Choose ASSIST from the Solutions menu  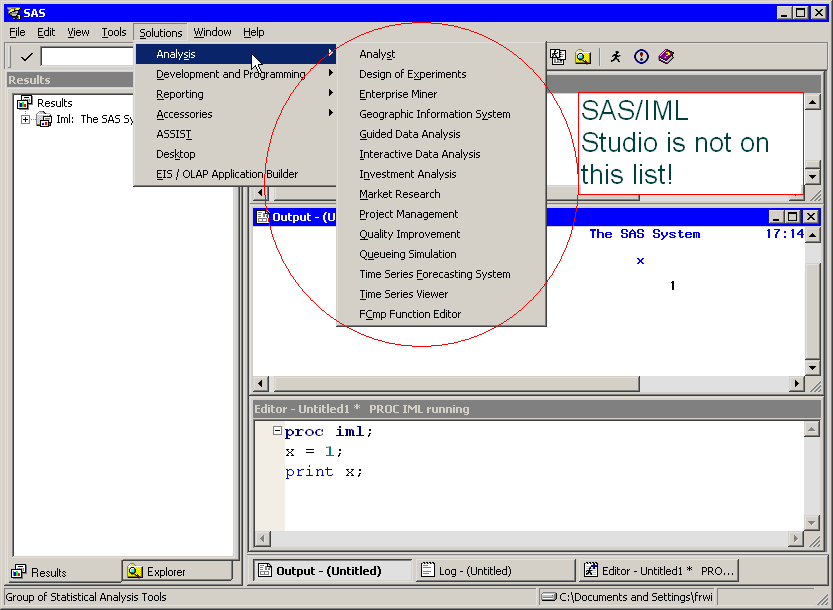(235, 134)
